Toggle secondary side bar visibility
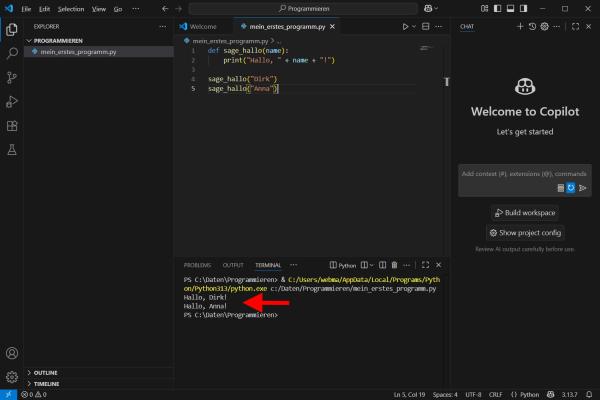Screen dimensions: 600x400 point(523,8)
